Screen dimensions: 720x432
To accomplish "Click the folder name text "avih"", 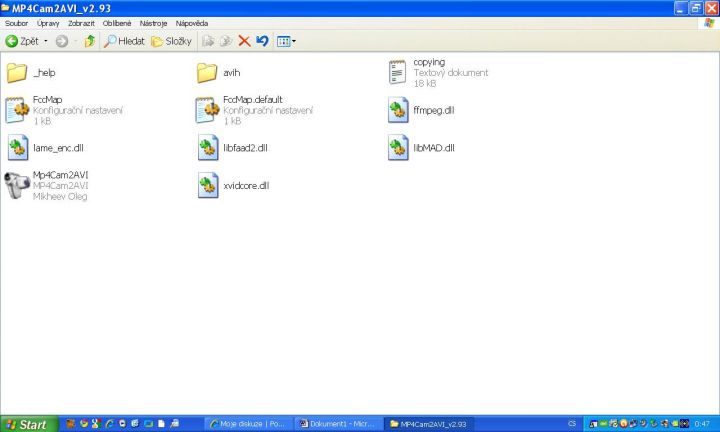I will pyautogui.click(x=231, y=73).
